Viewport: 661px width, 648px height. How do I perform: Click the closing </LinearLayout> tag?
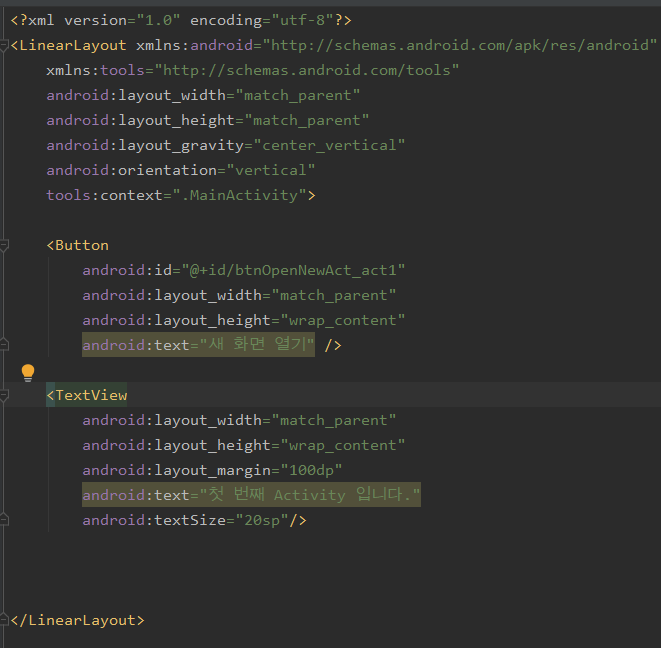coord(78,620)
